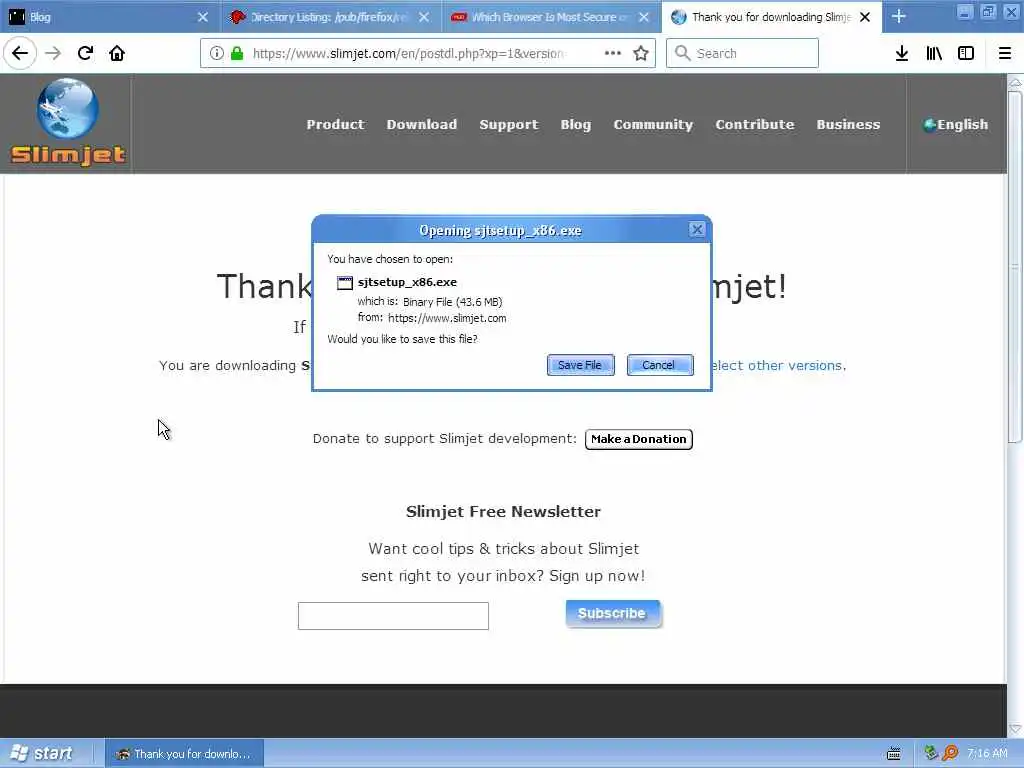Click the sjtsetup_x86.exe filename text
Image resolution: width=1024 pixels, height=768 pixels.
(408, 282)
